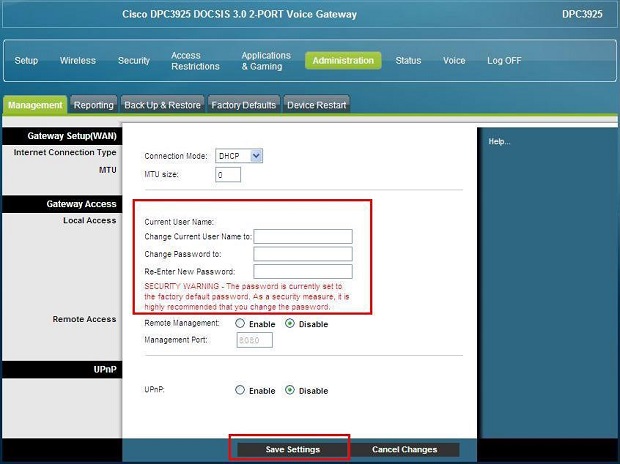
Task: Click the Re-Enter New Password field
Action: (303, 271)
